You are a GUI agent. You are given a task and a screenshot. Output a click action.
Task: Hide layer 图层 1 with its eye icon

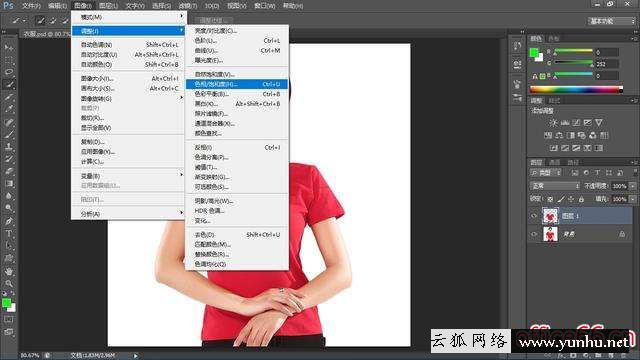click(x=534, y=216)
